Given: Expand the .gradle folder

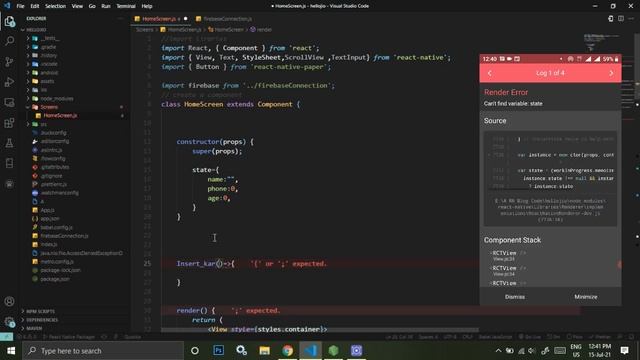Looking at the screenshot, I should coord(48,47).
